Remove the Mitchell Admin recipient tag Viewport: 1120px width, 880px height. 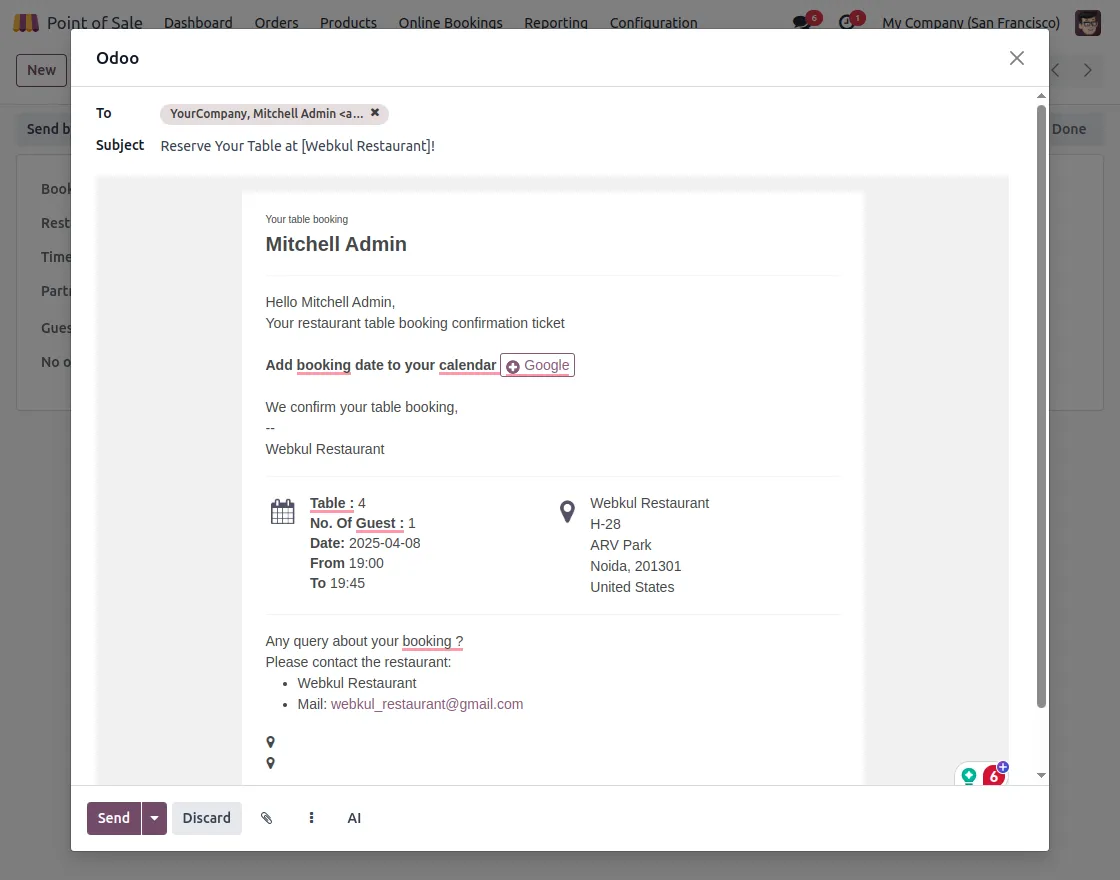[375, 113]
